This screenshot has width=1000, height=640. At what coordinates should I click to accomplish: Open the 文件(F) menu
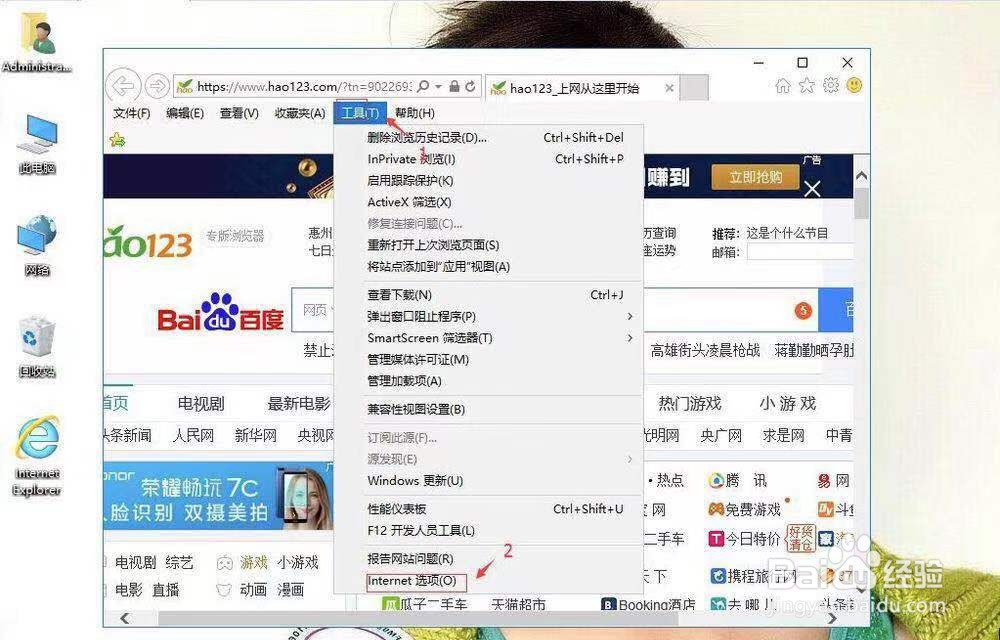click(x=131, y=113)
